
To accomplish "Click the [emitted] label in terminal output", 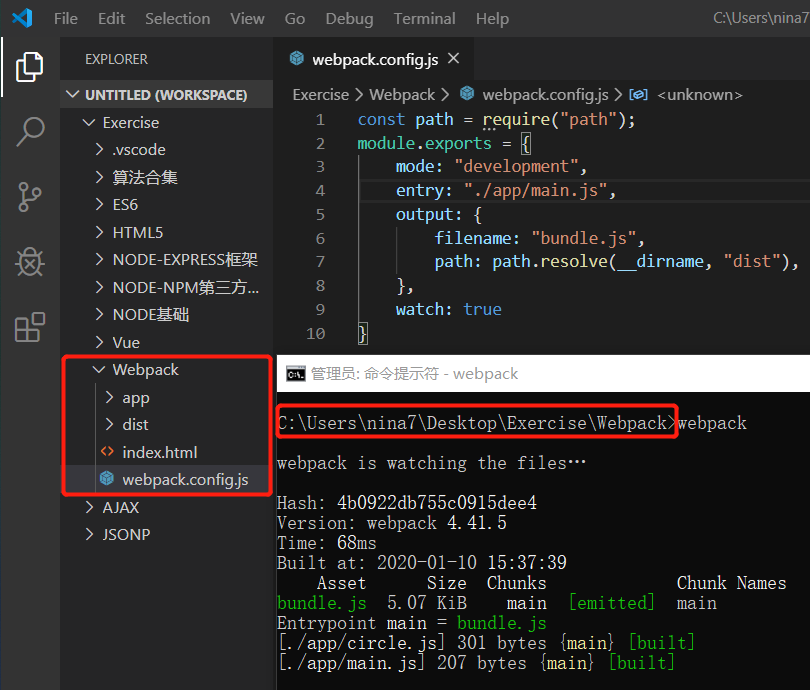I will [612, 603].
